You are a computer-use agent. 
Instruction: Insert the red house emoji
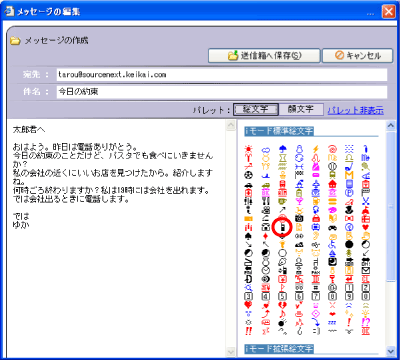pyautogui.click(x=332, y=184)
